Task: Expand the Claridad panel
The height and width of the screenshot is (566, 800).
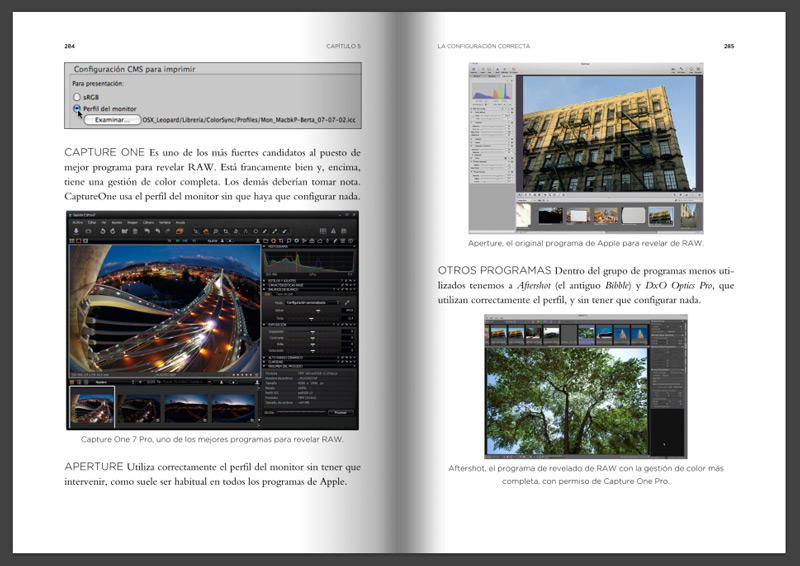Action: point(264,362)
